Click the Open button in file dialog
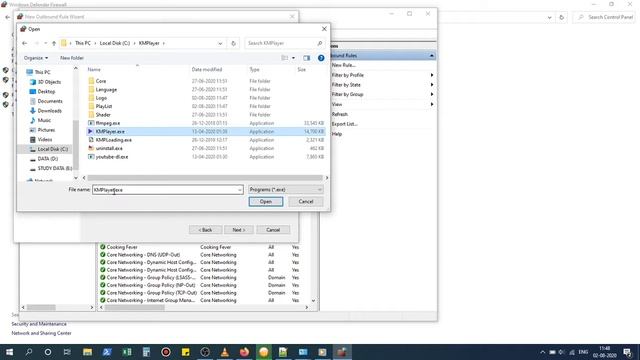Image resolution: width=640 pixels, height=360 pixels. (266, 202)
